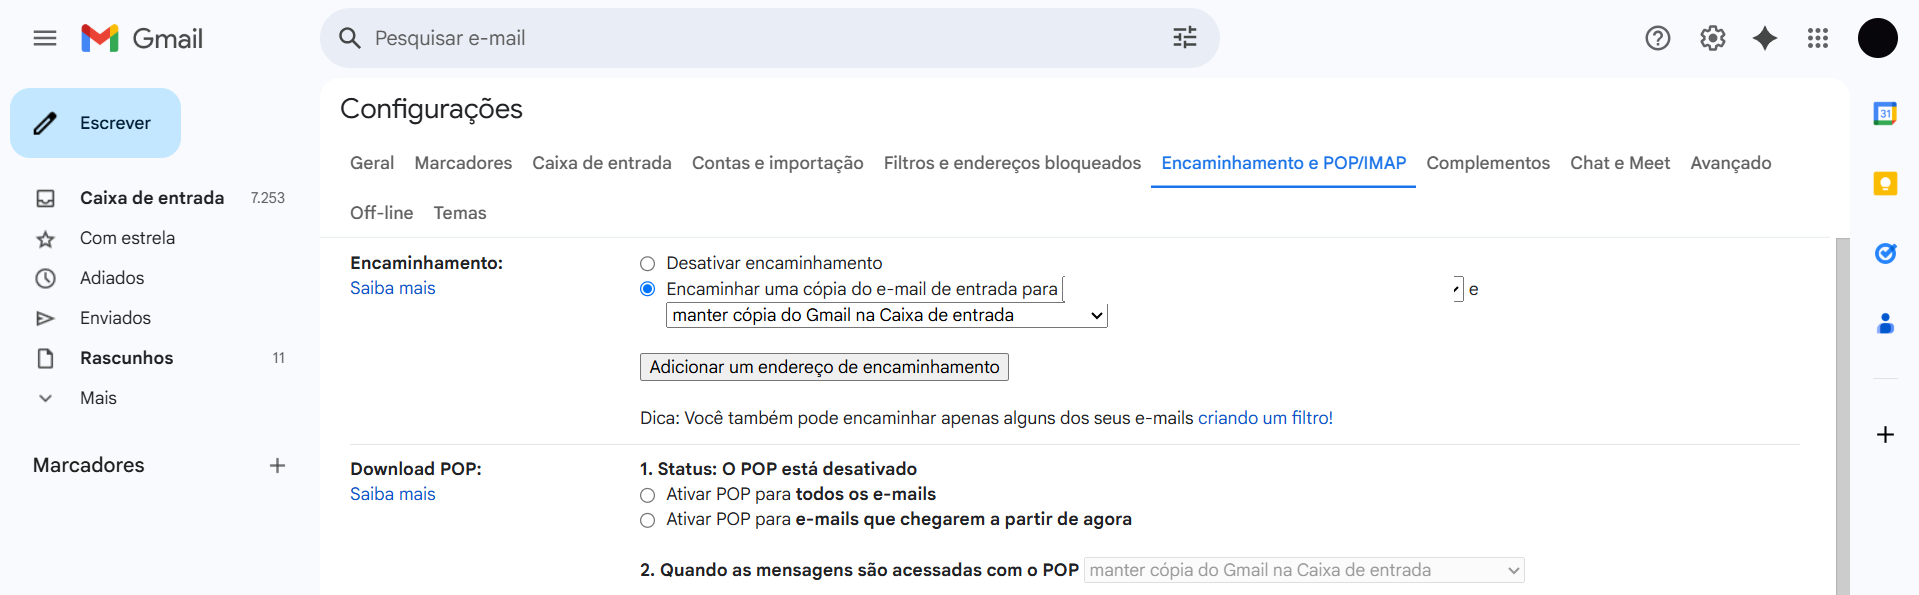Switch to the Filtros e endereços bloqueados tab

point(1011,163)
